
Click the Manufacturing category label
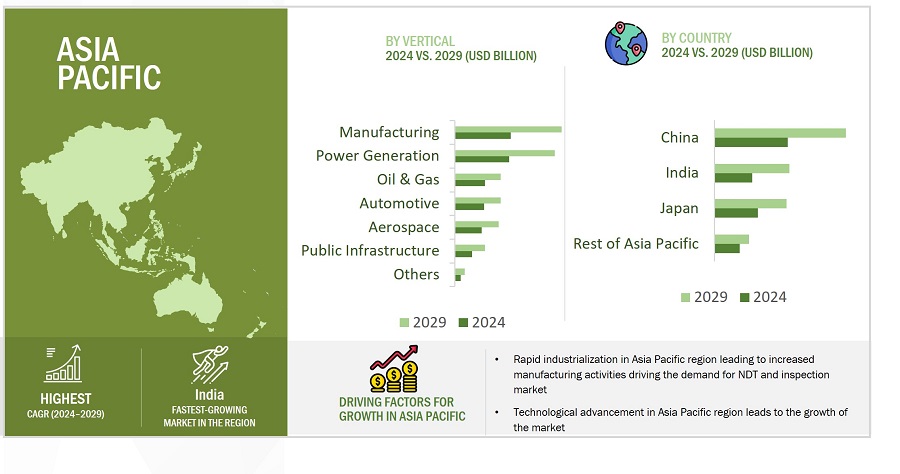(389, 132)
